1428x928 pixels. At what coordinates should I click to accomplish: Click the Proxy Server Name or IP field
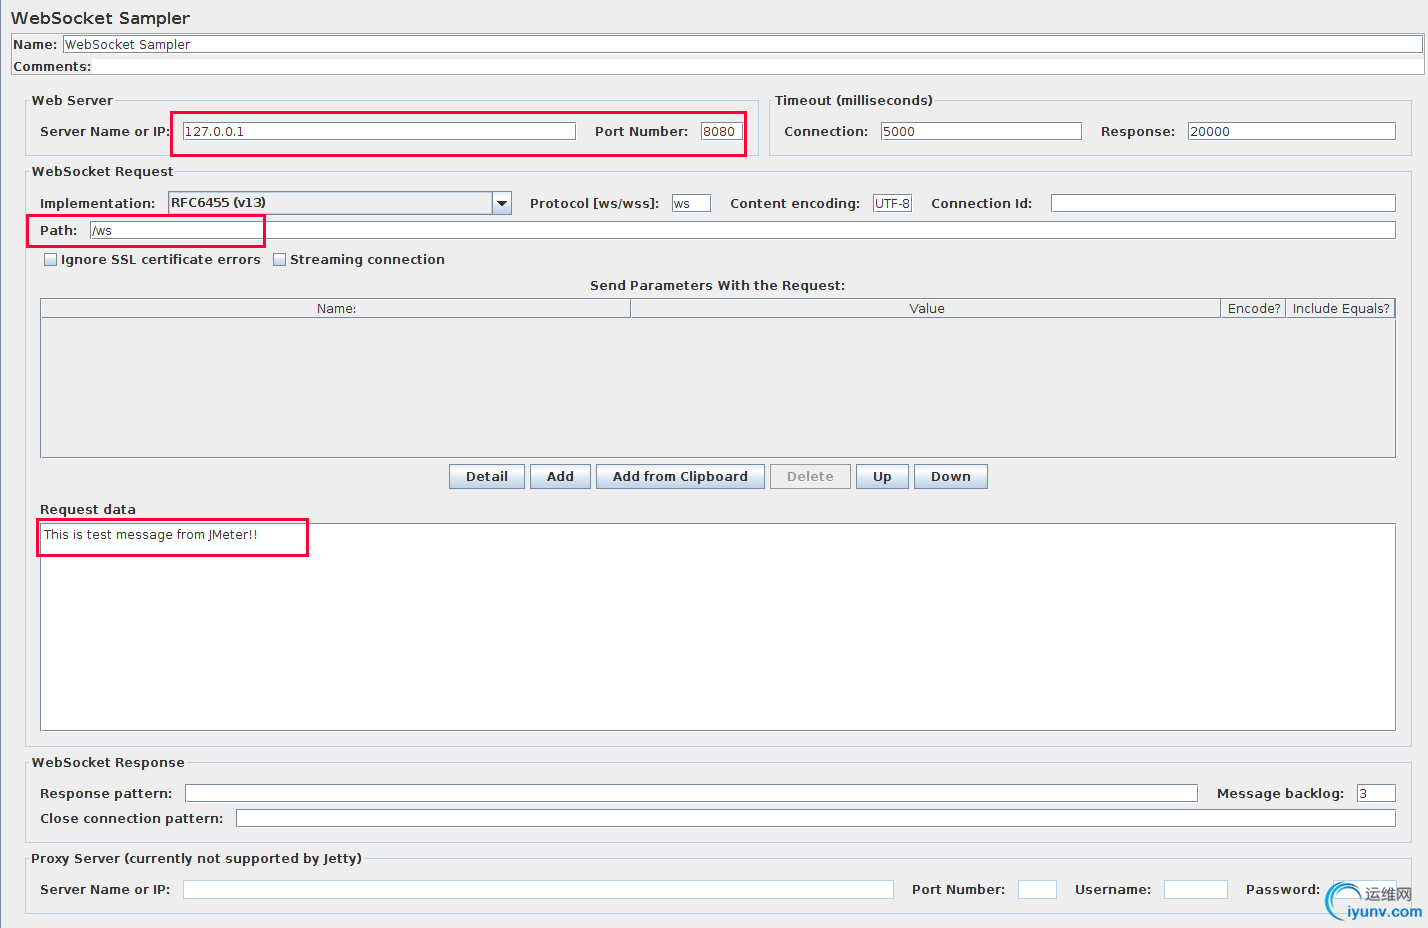[538, 889]
